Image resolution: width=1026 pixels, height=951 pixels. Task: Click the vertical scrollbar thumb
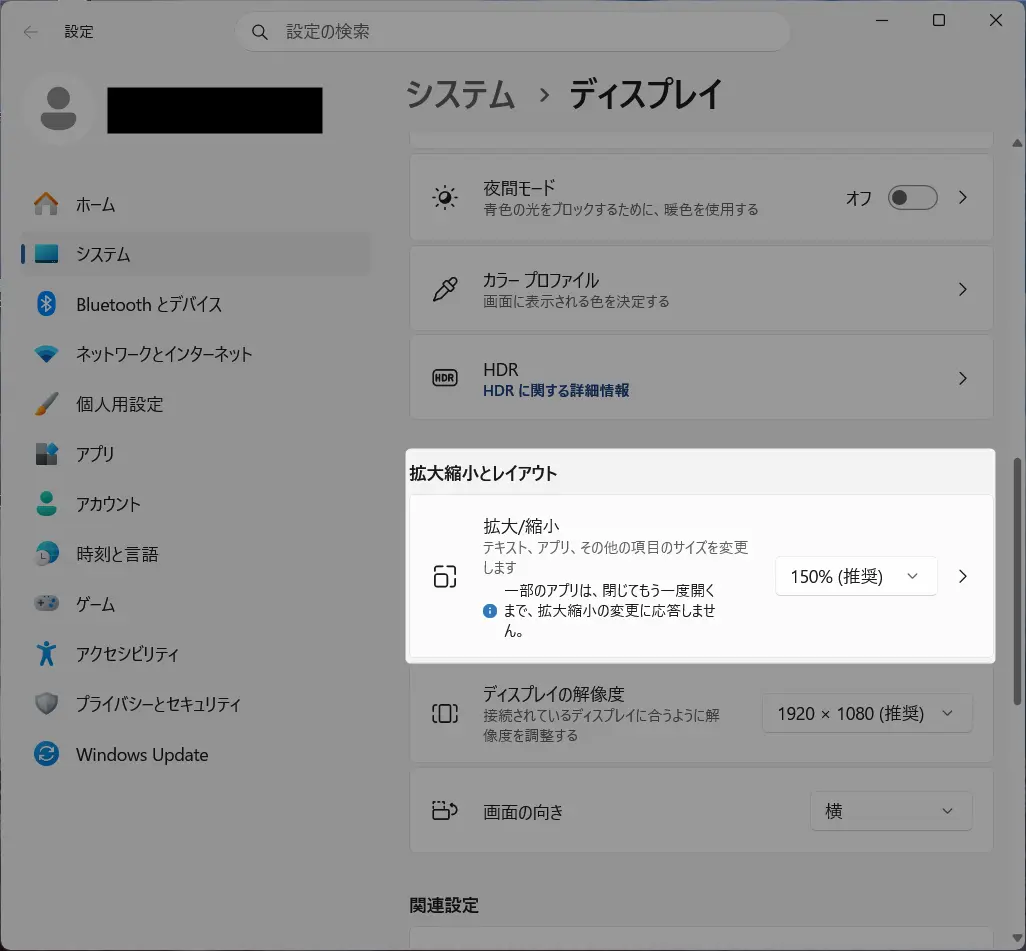tap(1018, 580)
